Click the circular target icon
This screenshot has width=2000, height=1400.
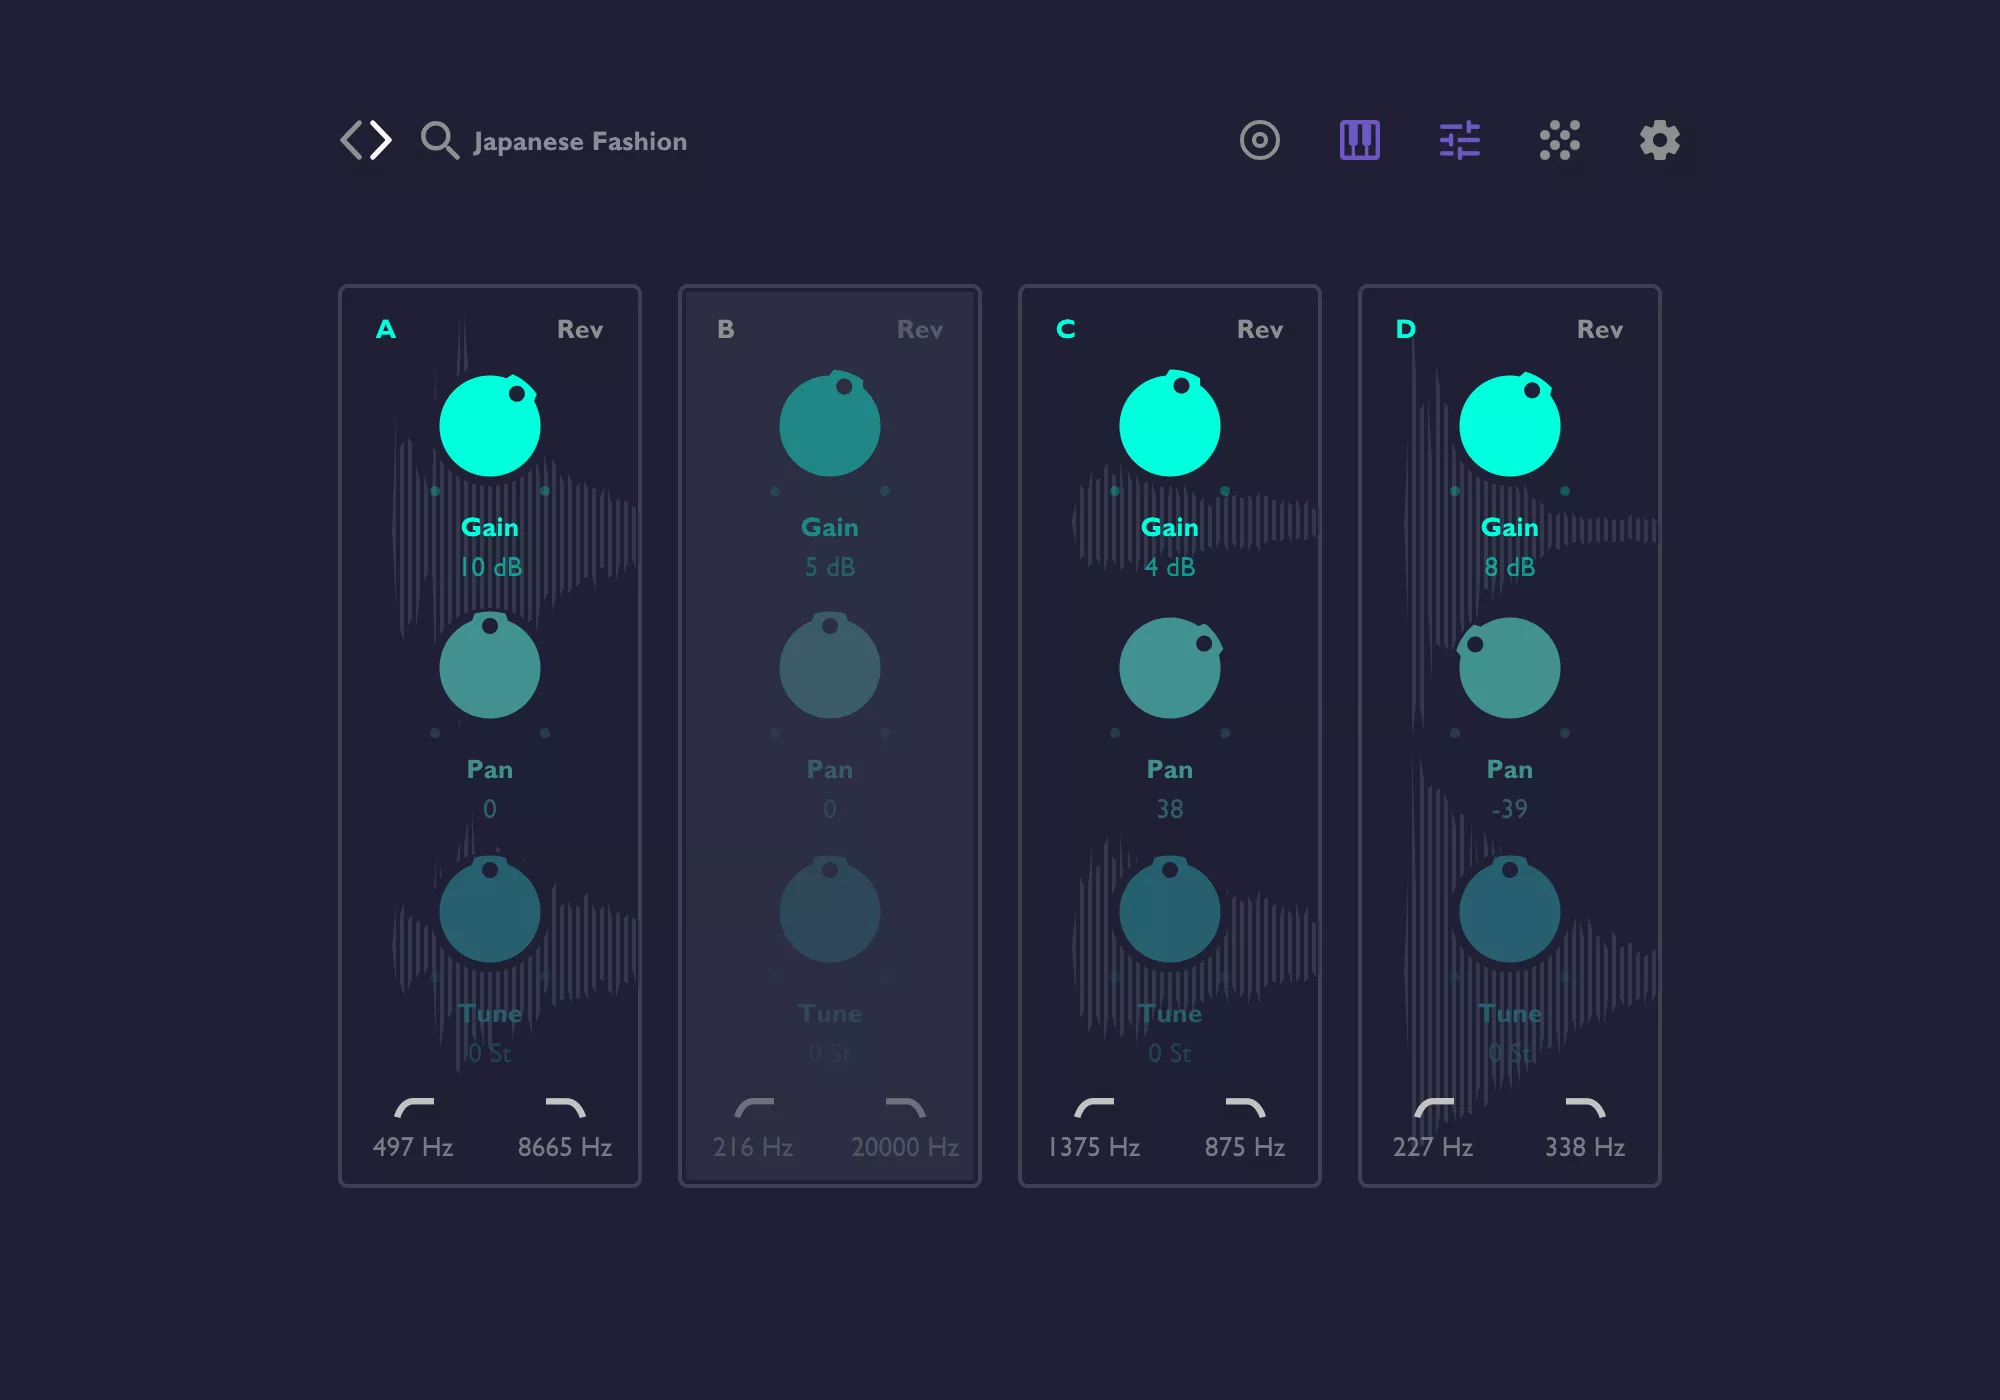click(x=1259, y=140)
